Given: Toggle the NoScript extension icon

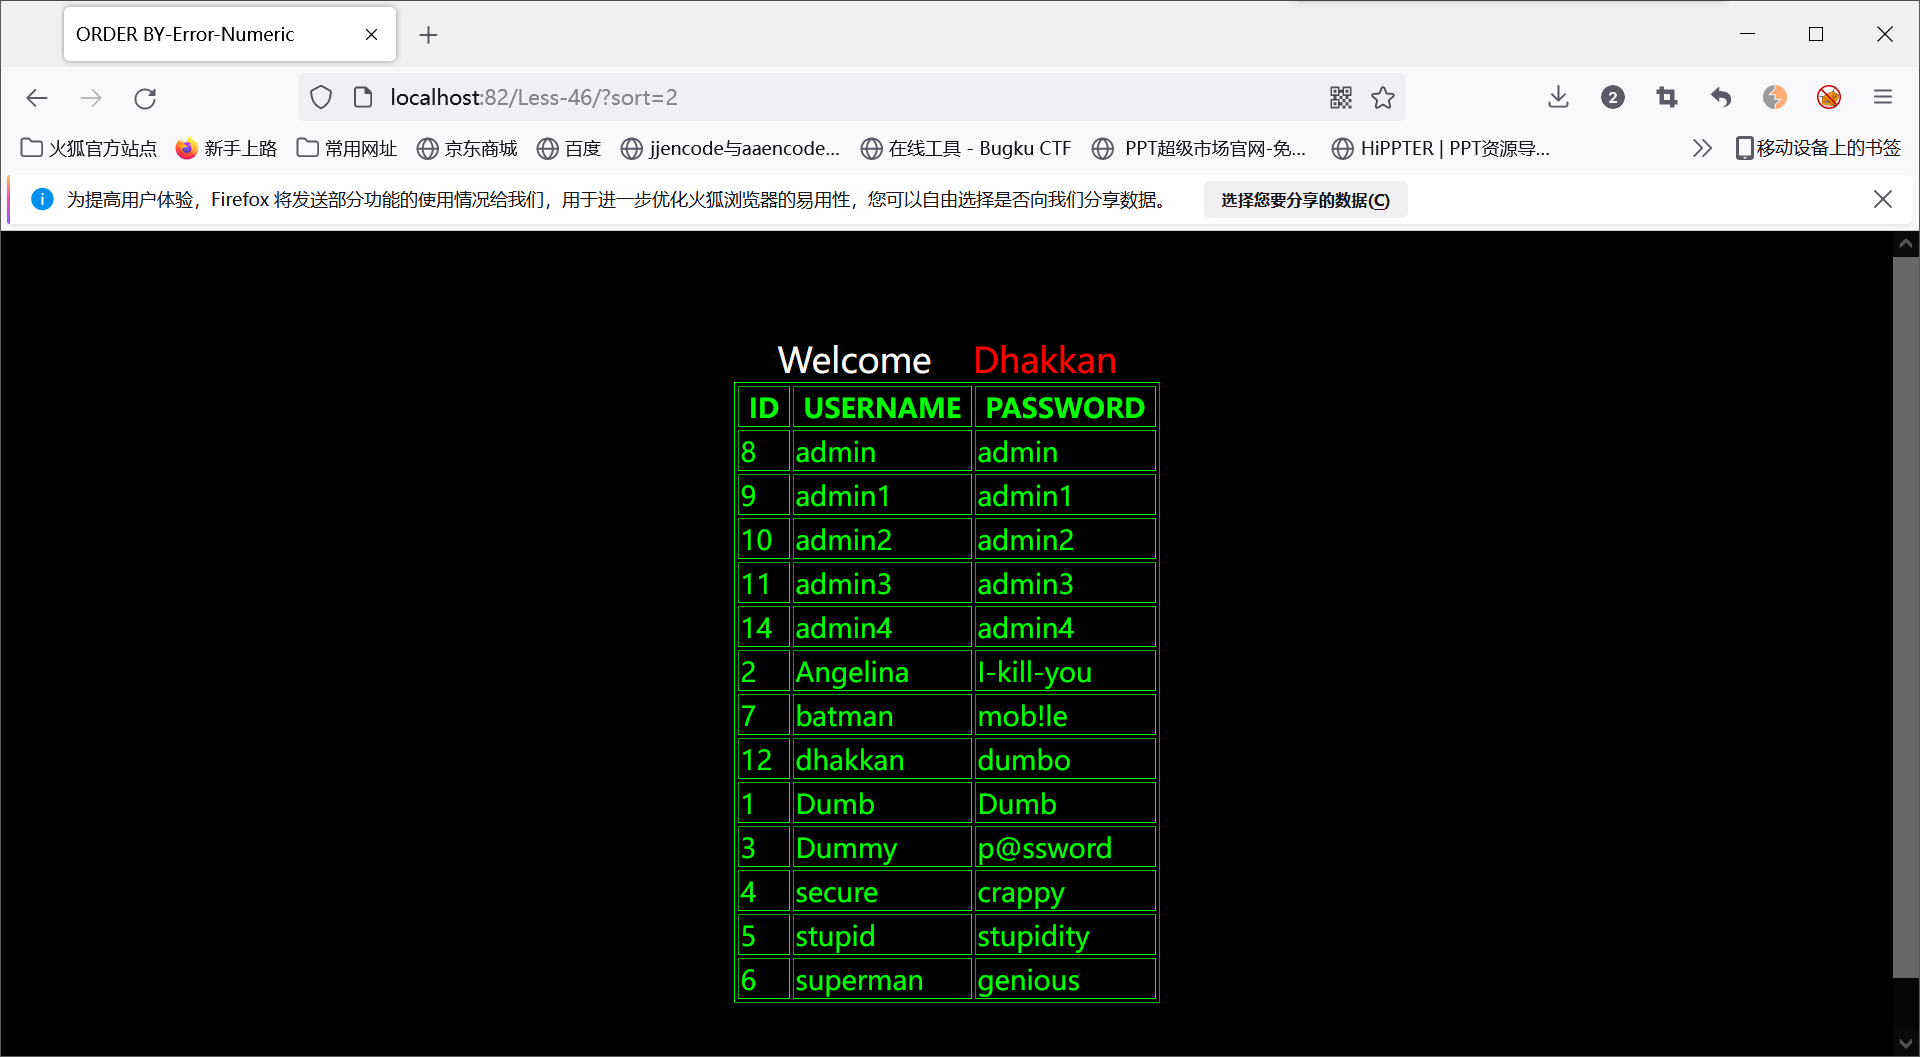Looking at the screenshot, I should tap(1829, 97).
